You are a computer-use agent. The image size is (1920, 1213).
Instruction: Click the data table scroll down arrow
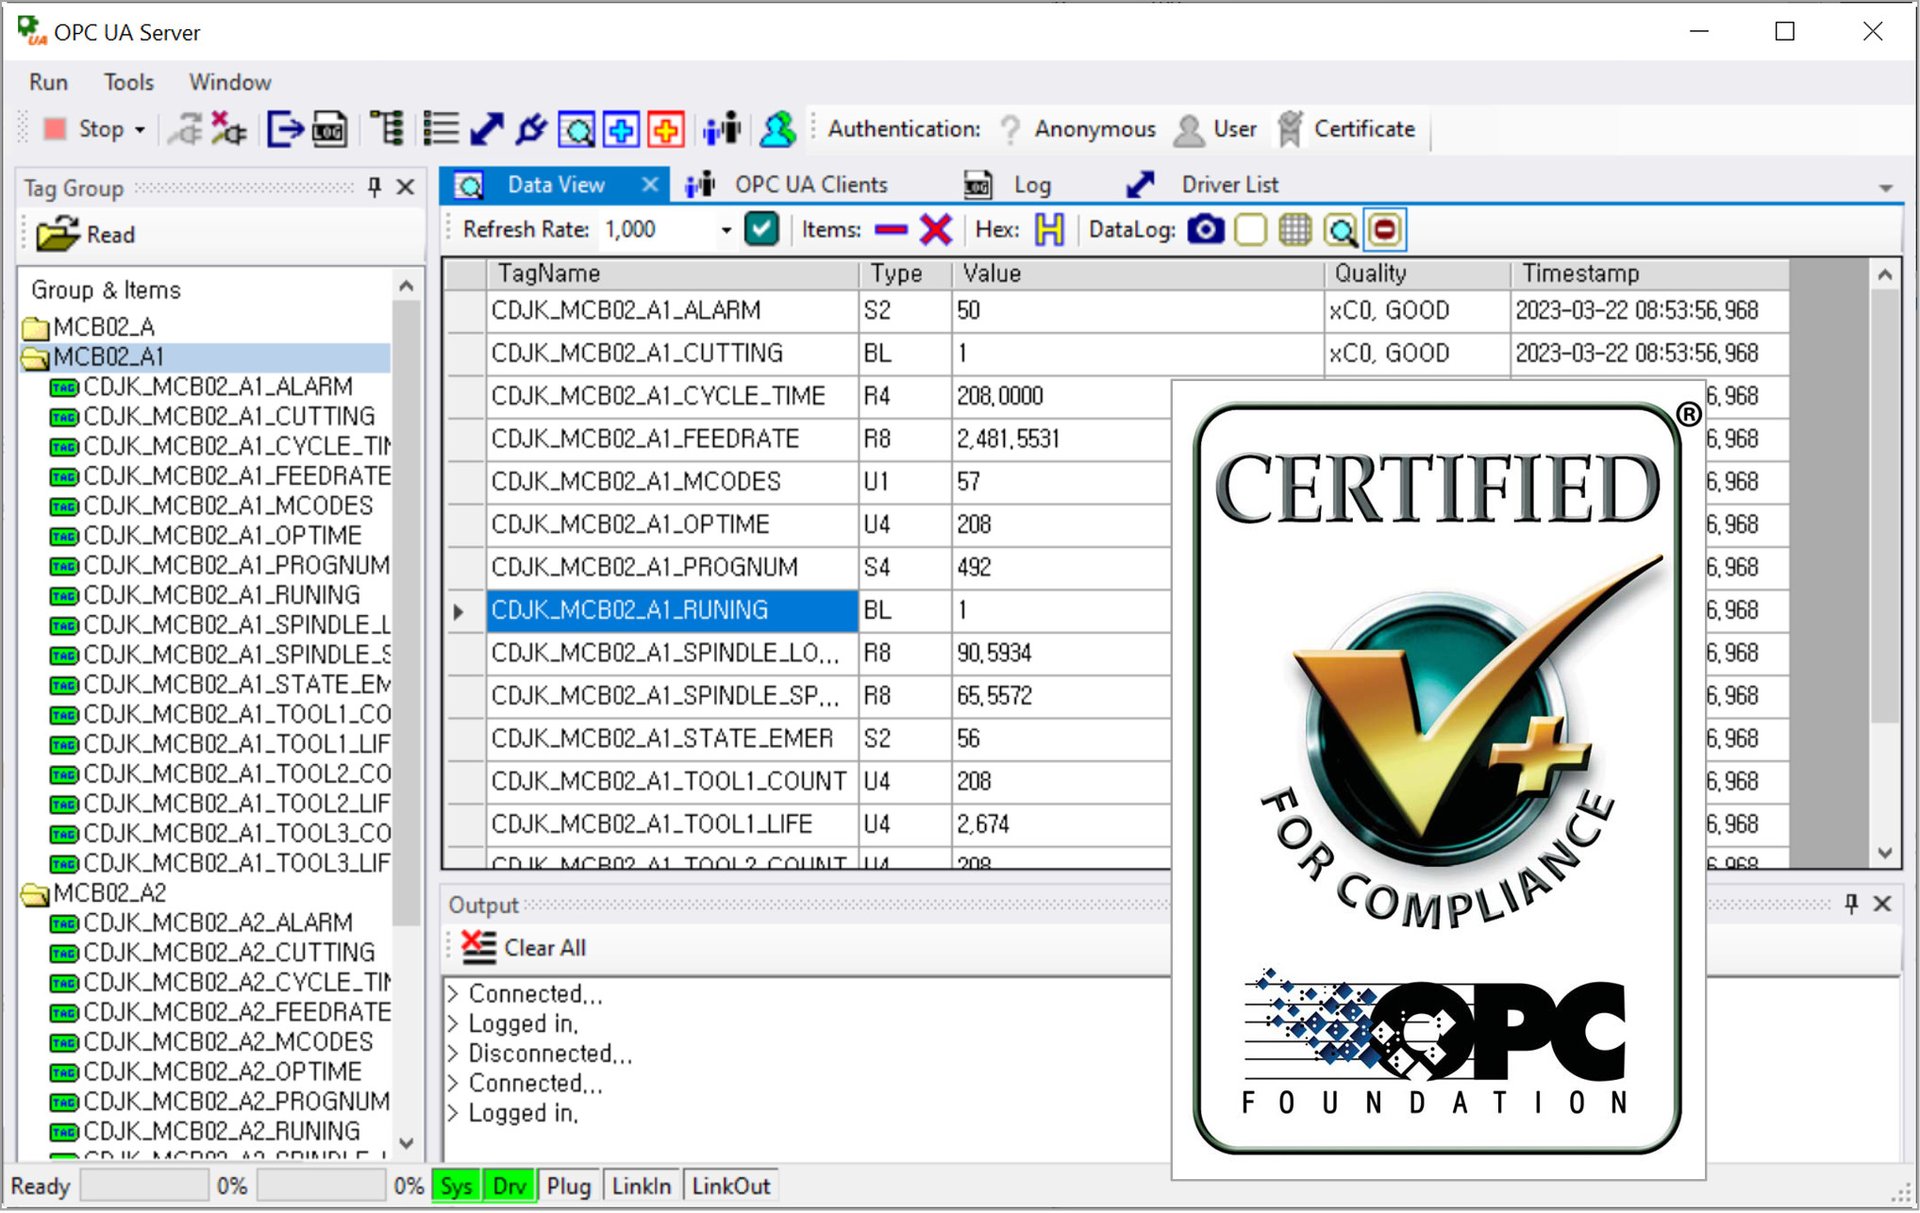(x=1885, y=853)
